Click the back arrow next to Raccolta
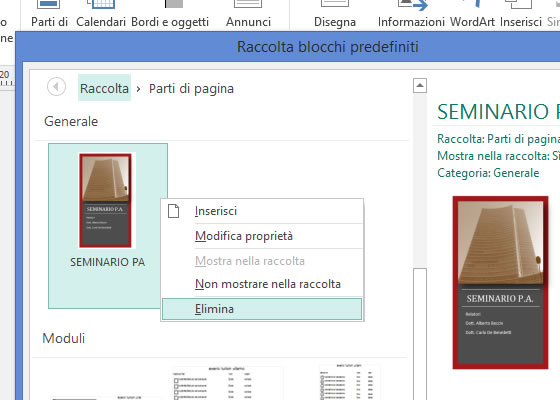Screen dimensions: 560x400 pyautogui.click(x=56, y=87)
